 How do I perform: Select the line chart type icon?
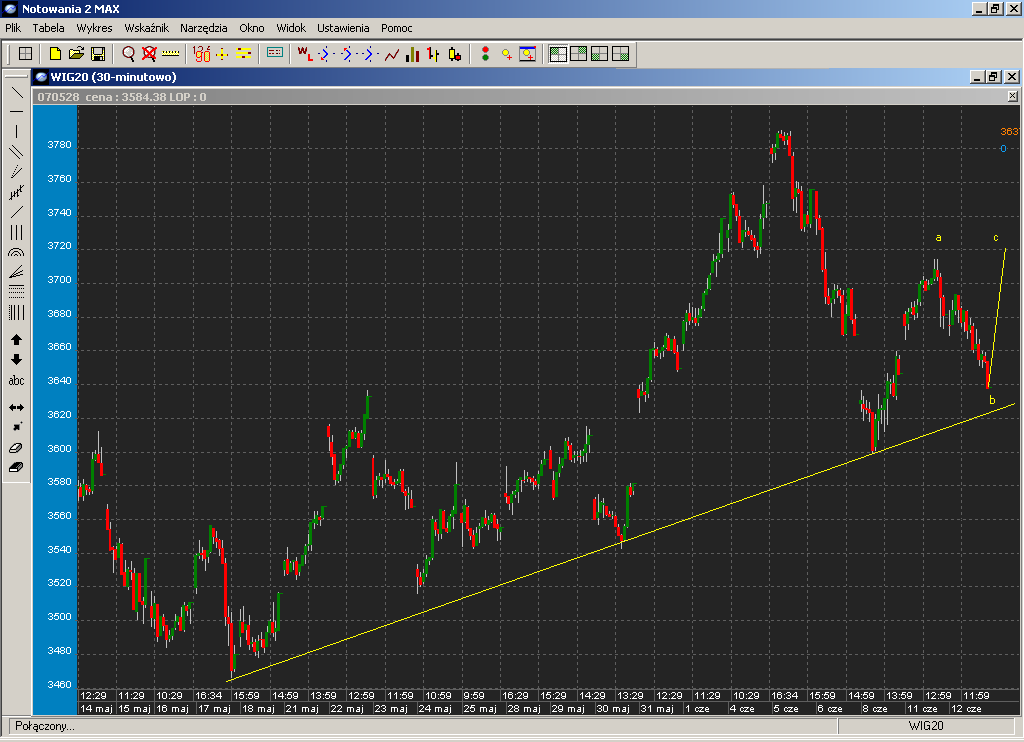point(392,54)
